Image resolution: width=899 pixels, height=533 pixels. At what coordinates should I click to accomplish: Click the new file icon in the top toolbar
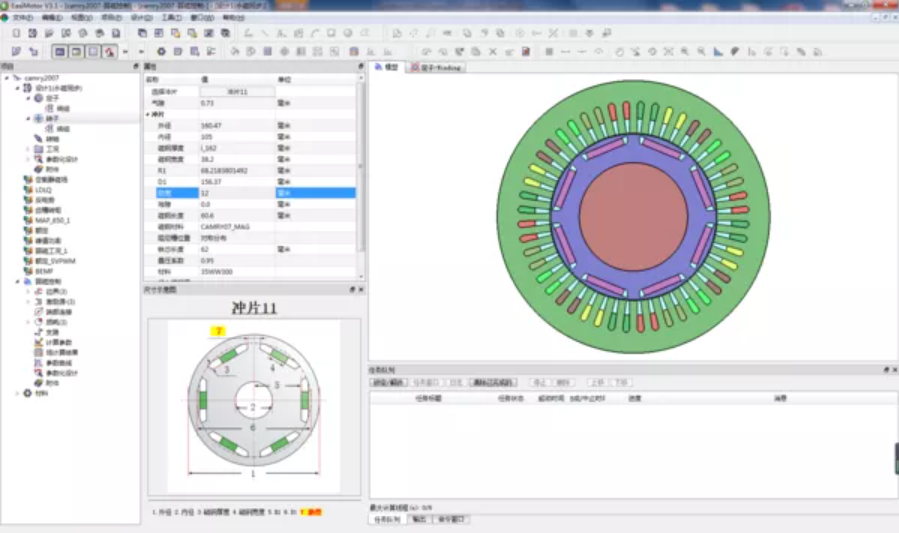tap(16, 33)
